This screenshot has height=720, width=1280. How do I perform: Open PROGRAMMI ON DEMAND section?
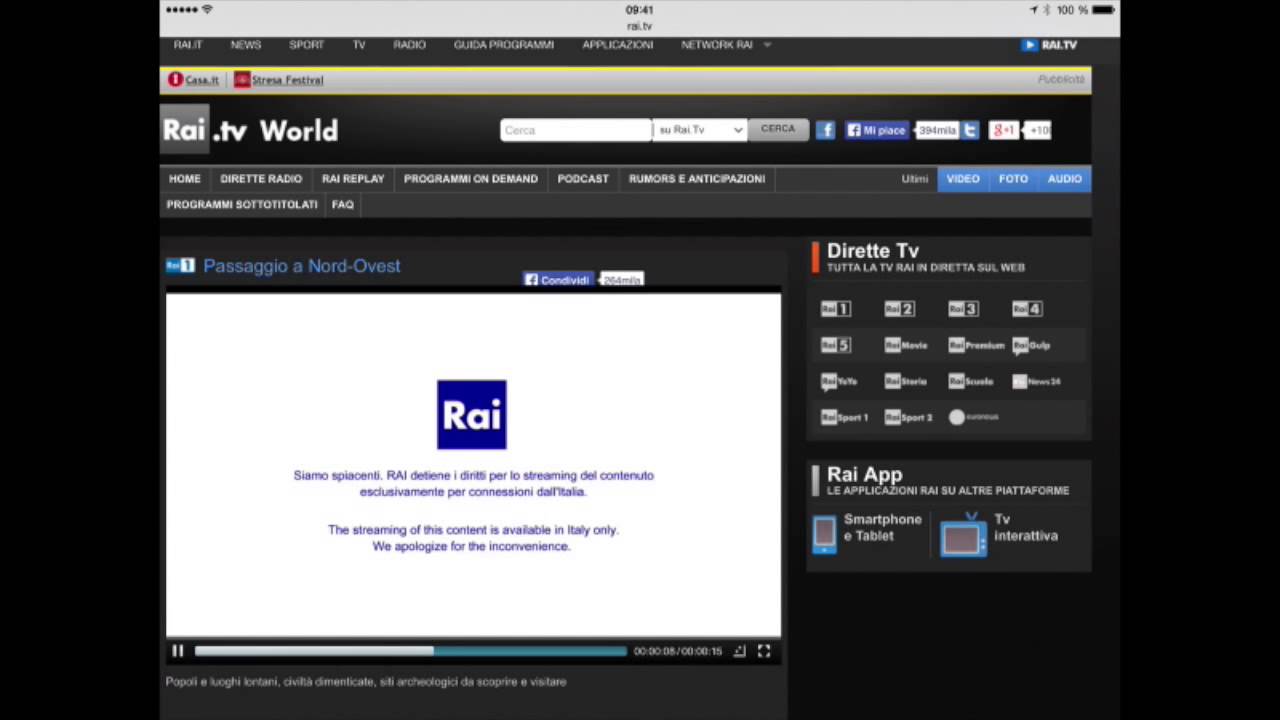click(x=471, y=179)
